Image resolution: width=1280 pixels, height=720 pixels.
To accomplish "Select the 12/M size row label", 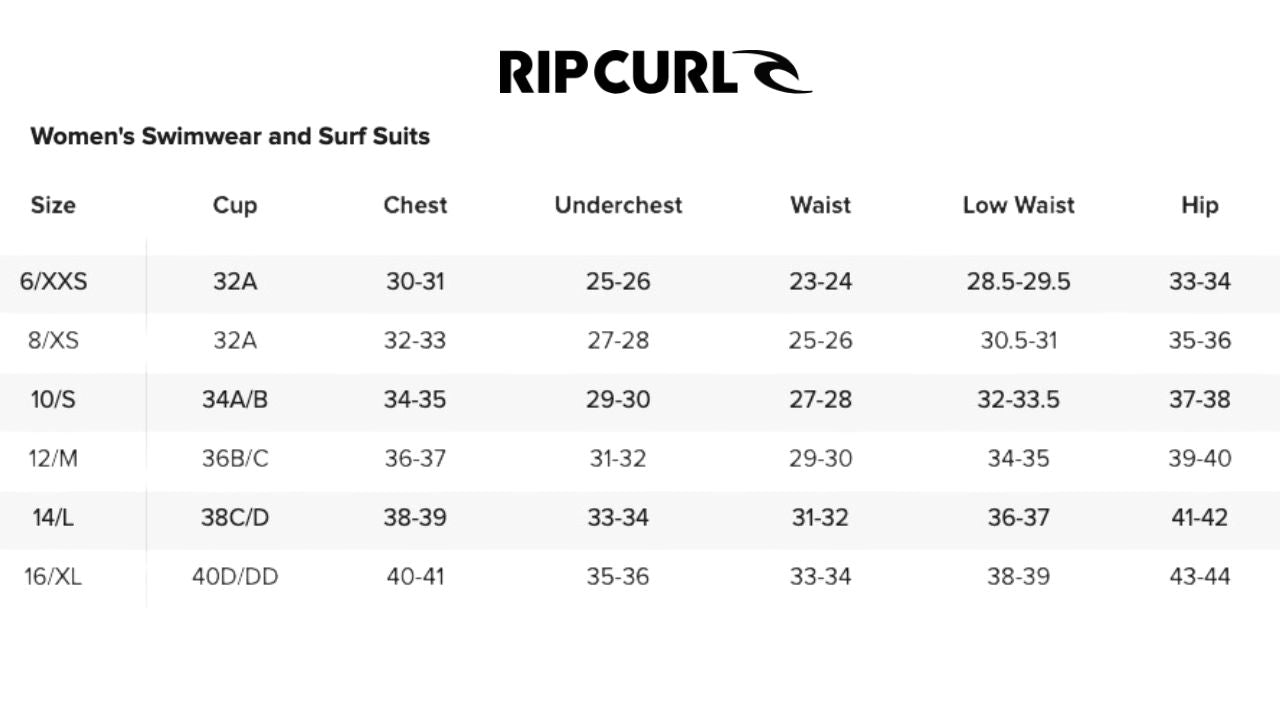I will (54, 459).
